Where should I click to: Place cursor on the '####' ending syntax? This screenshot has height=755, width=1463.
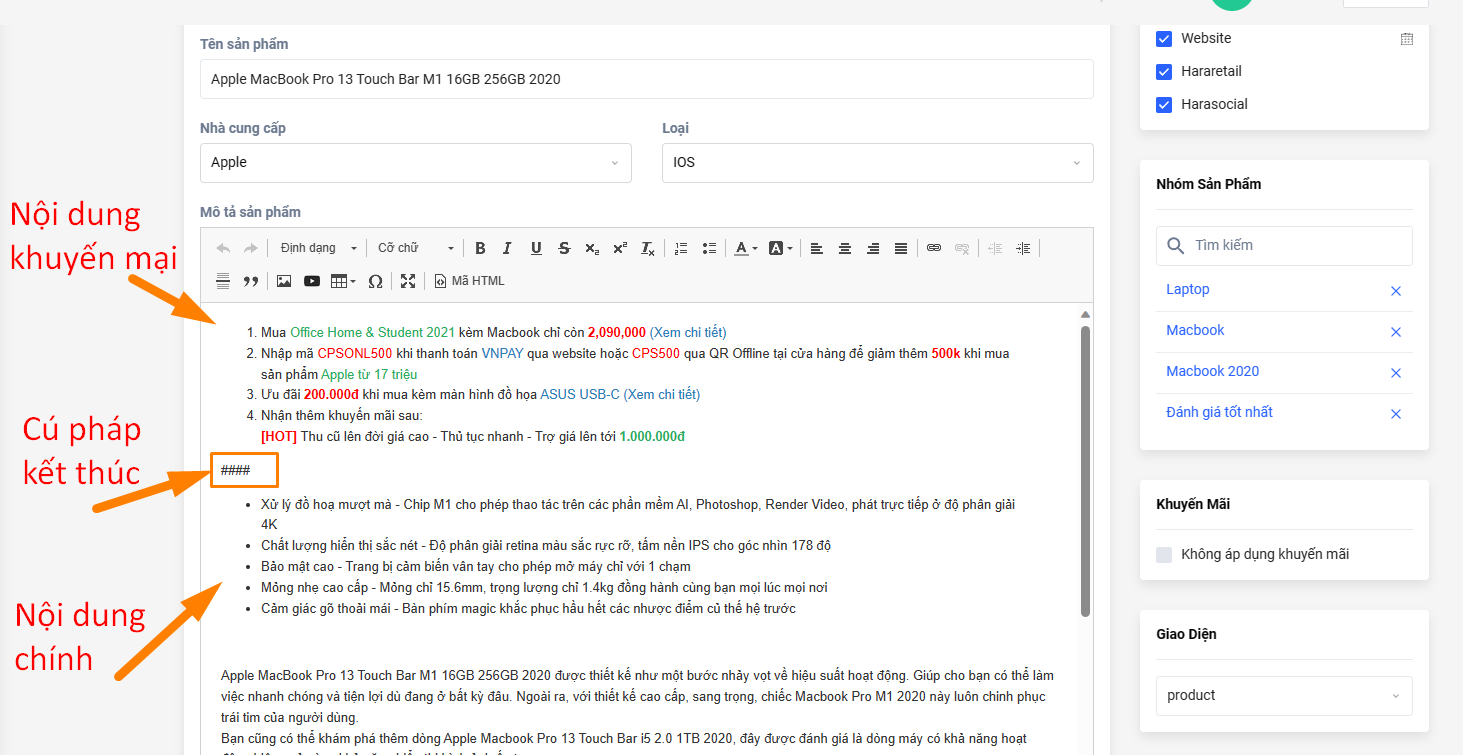tap(236, 470)
